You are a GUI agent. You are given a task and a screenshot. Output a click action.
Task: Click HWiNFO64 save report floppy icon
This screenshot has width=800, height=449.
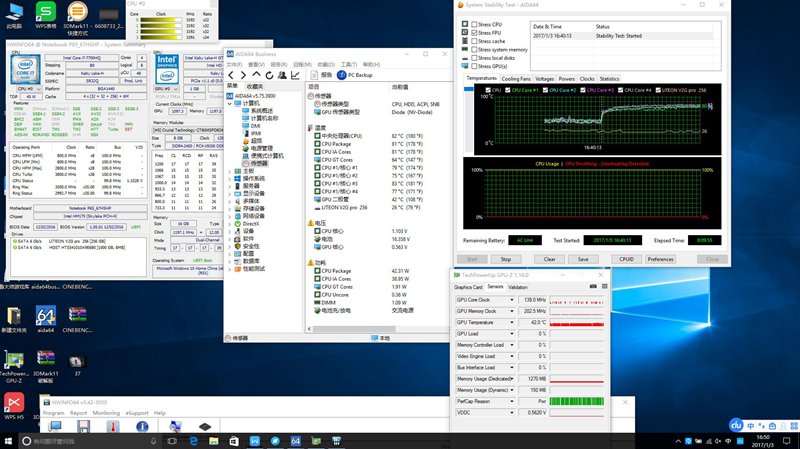[x=83, y=426]
